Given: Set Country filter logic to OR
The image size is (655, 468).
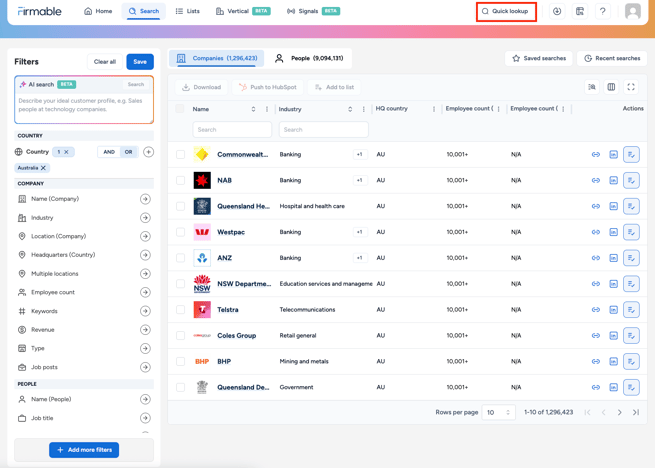Looking at the screenshot, I should (129, 152).
